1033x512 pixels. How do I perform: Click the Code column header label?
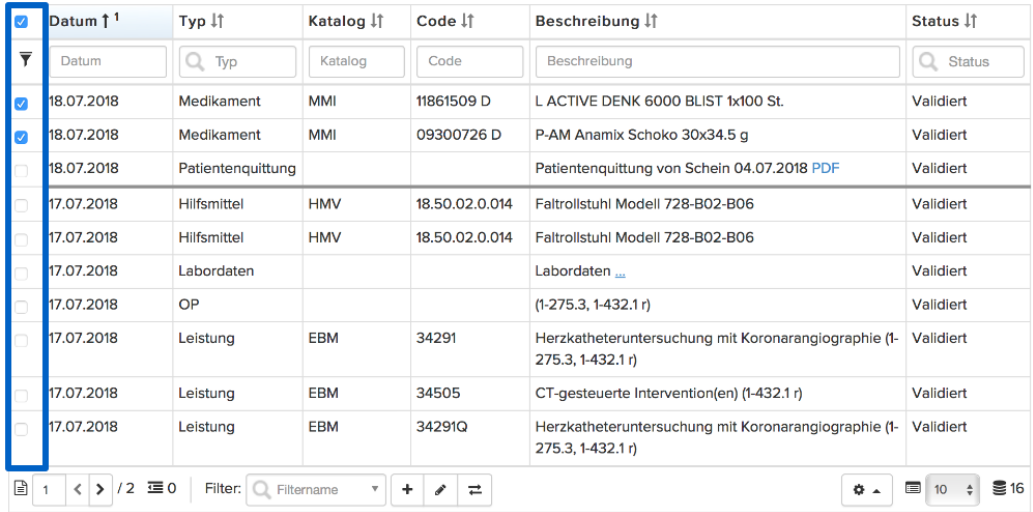[x=436, y=21]
